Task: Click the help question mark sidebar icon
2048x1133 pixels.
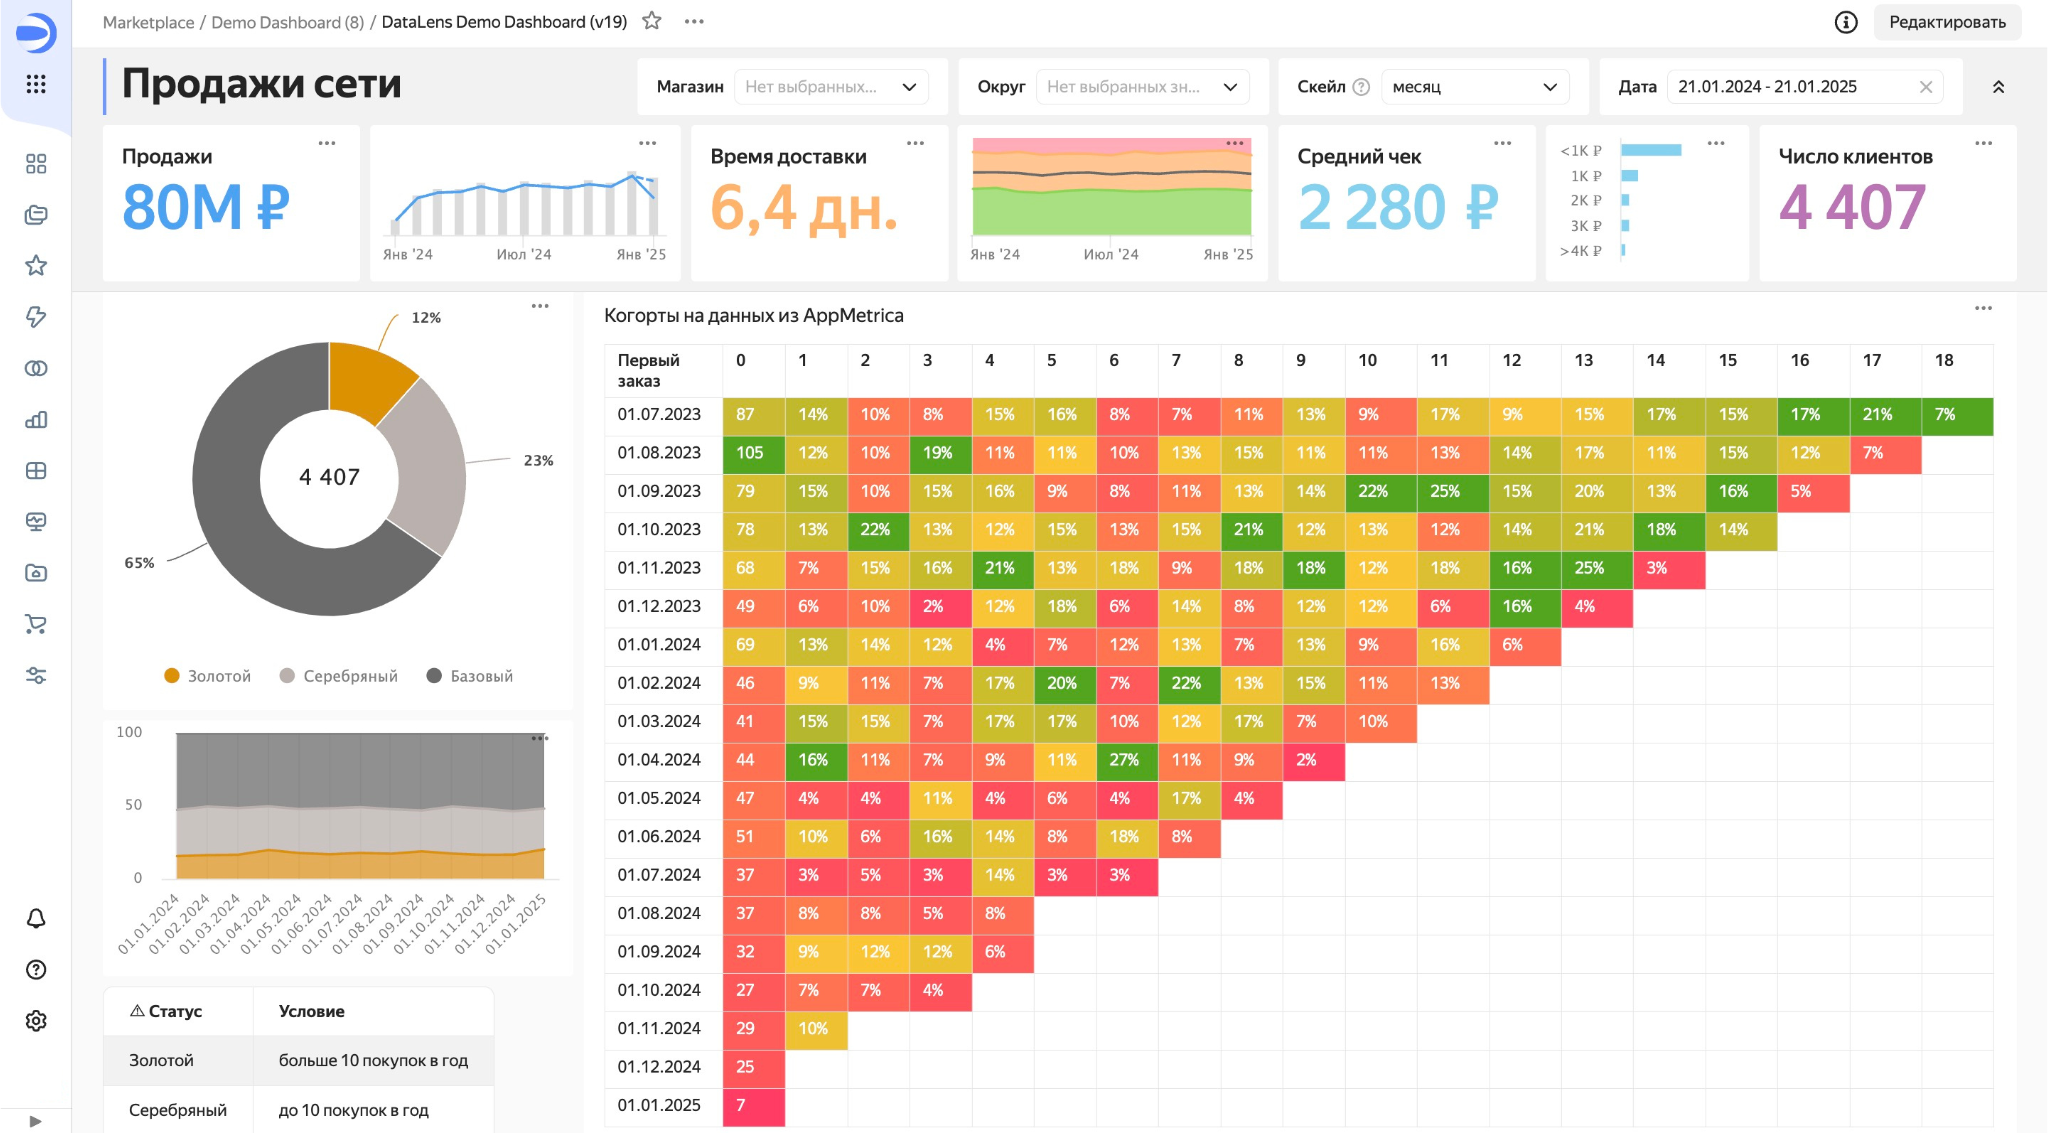Action: pos(36,970)
